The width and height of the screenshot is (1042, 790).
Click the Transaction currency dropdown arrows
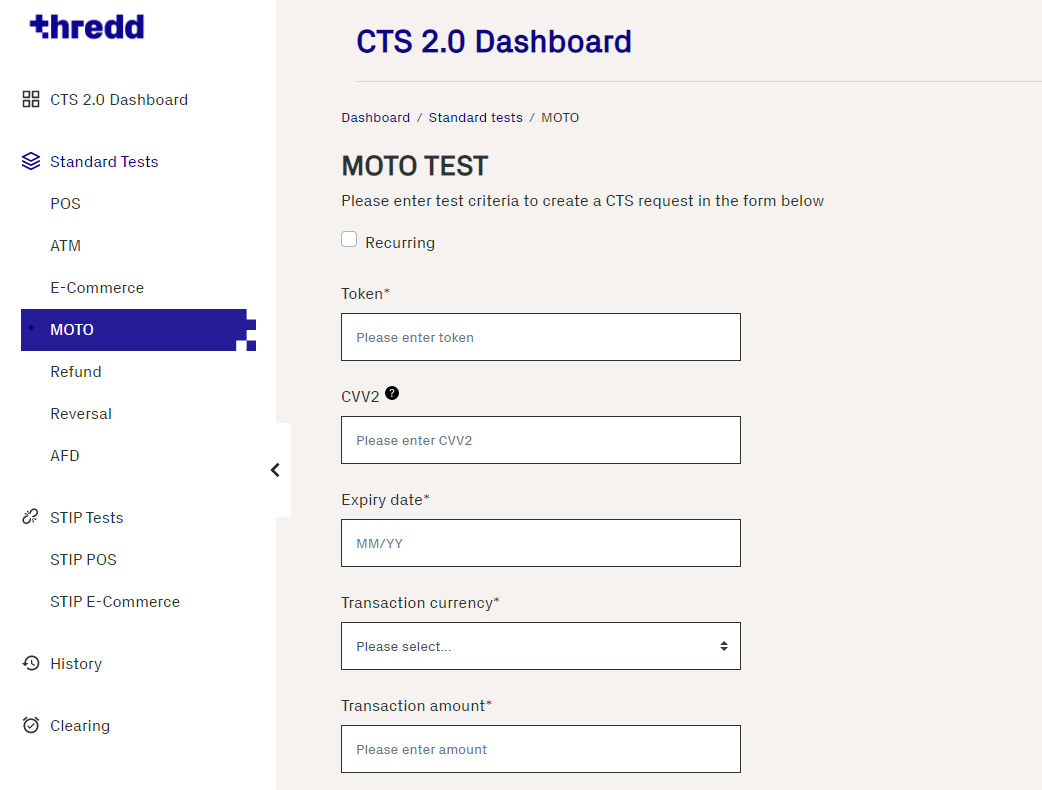(724, 646)
